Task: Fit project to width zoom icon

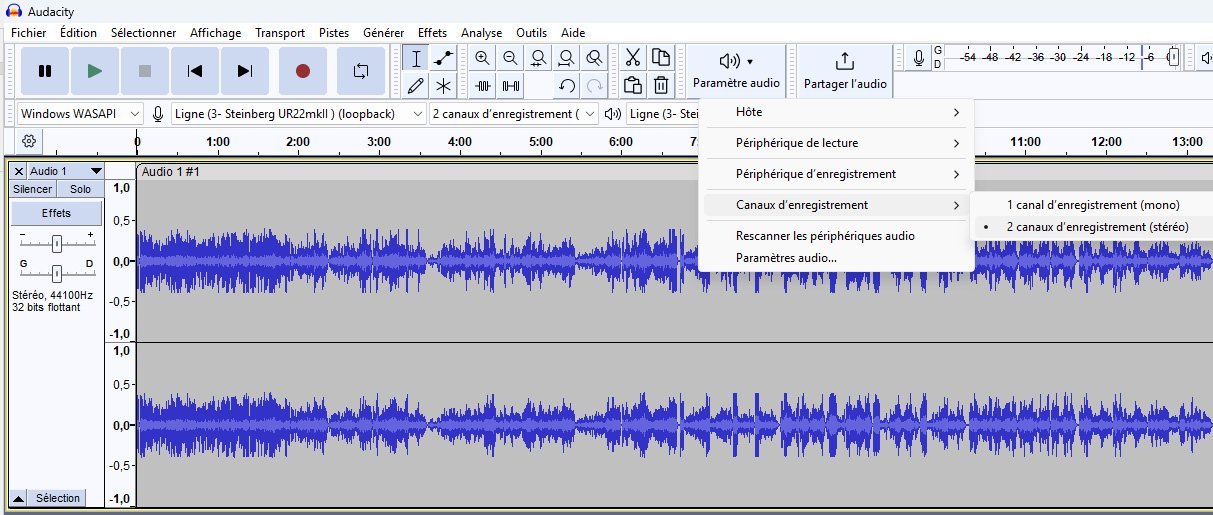Action: tap(567, 58)
